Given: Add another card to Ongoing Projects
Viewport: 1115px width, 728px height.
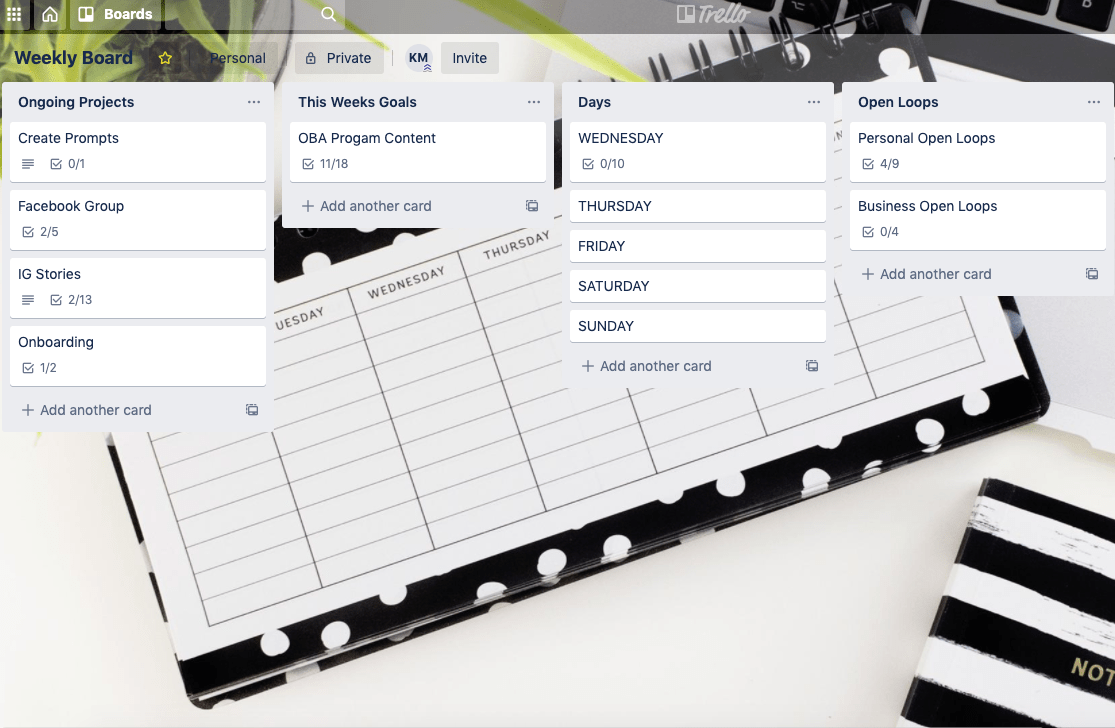Looking at the screenshot, I should [x=87, y=410].
